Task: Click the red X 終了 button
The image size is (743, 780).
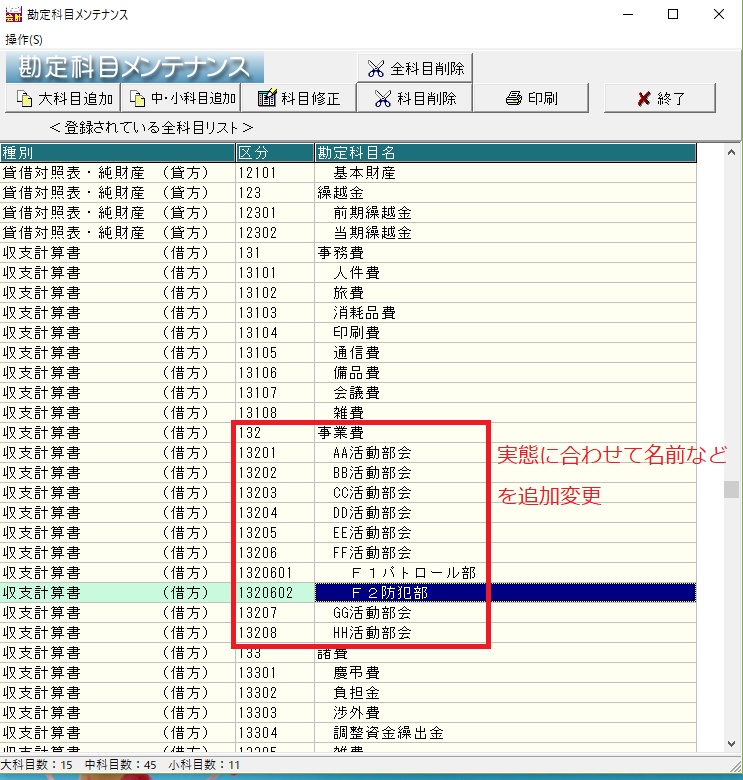Action: pos(660,98)
